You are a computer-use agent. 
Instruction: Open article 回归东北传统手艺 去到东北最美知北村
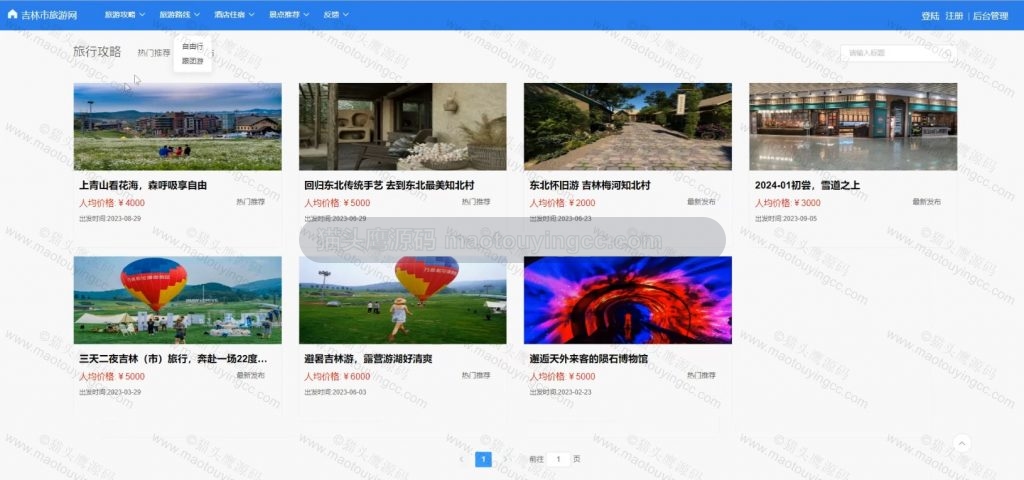point(389,185)
